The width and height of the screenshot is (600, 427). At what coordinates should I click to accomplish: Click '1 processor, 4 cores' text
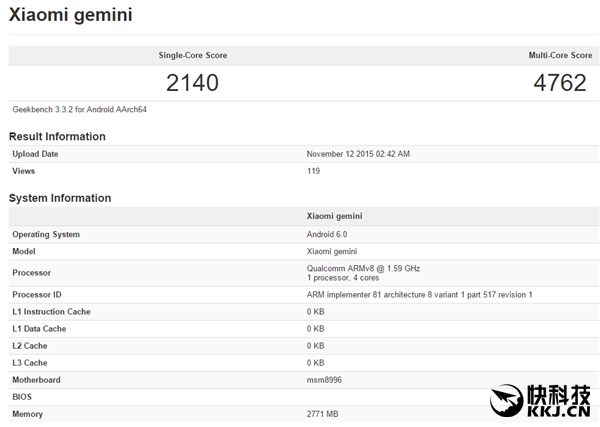point(343,278)
